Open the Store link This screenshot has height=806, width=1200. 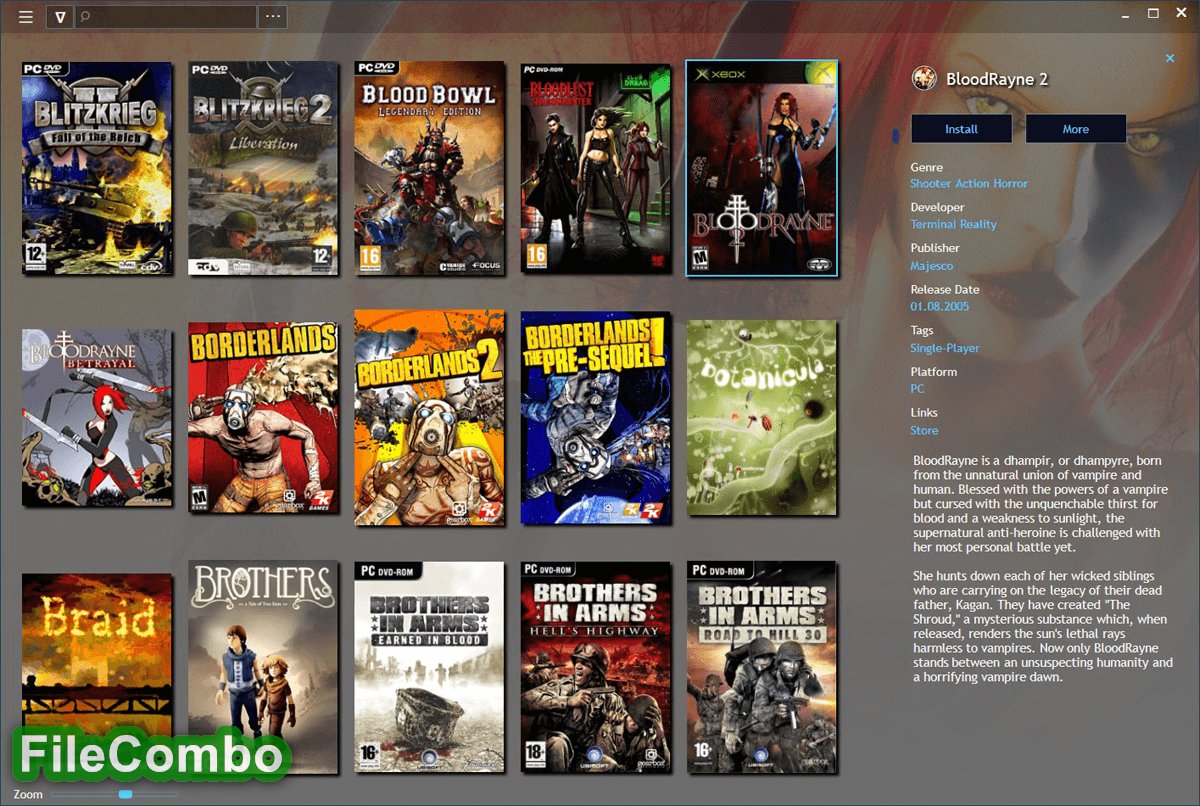(924, 431)
